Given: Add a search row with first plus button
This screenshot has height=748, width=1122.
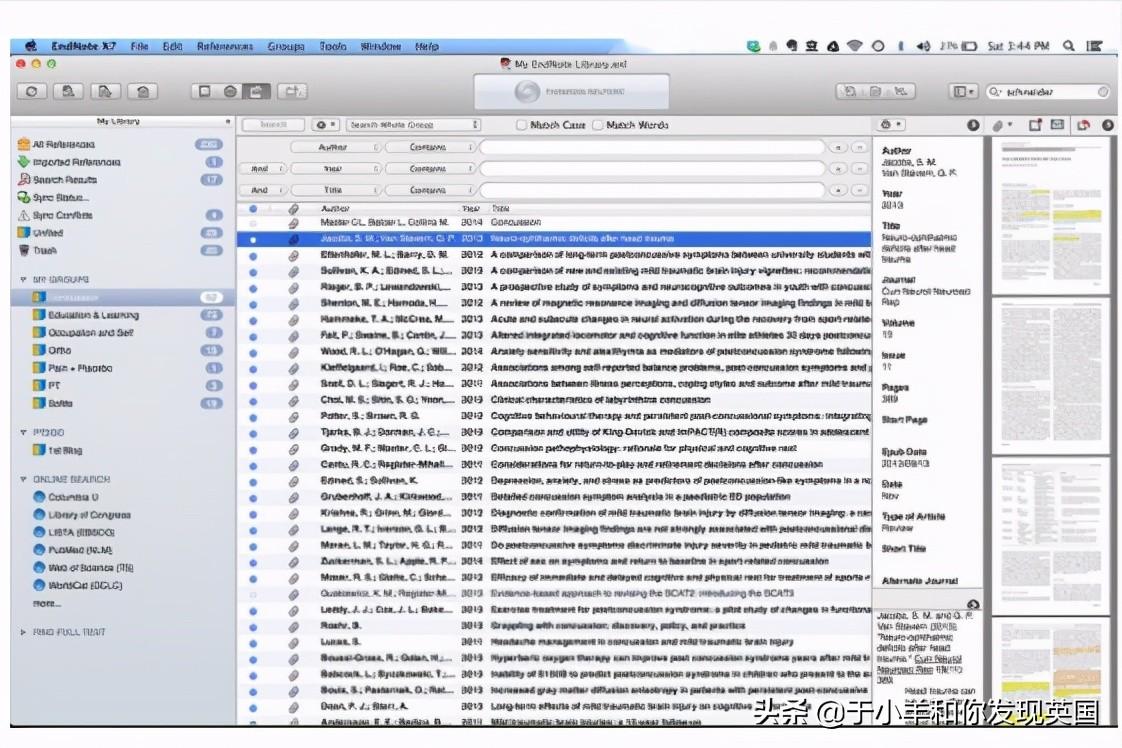Looking at the screenshot, I should 837,147.
